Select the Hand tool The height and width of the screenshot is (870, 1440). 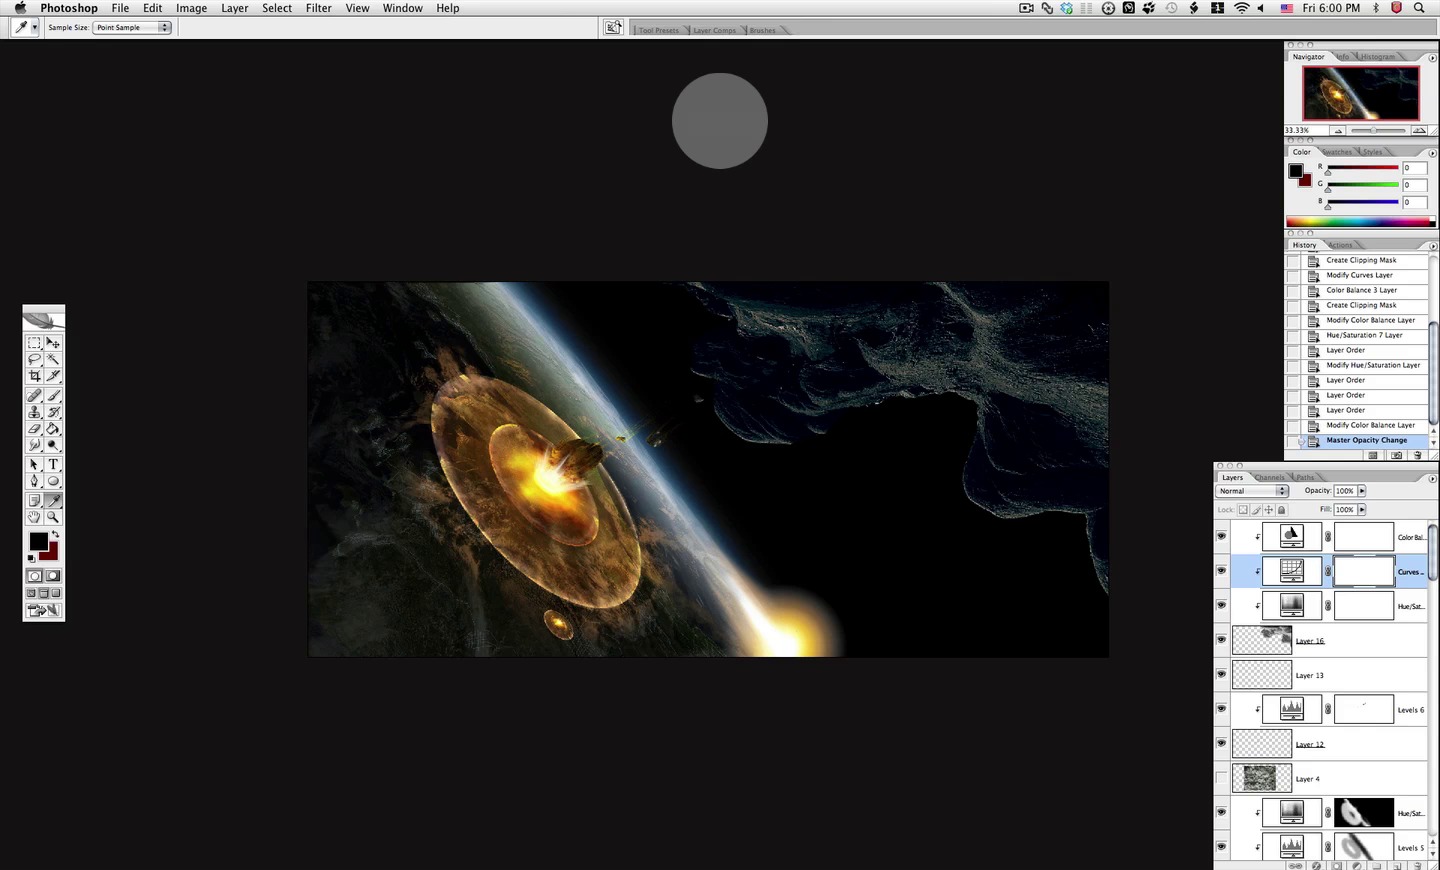pyautogui.click(x=34, y=517)
